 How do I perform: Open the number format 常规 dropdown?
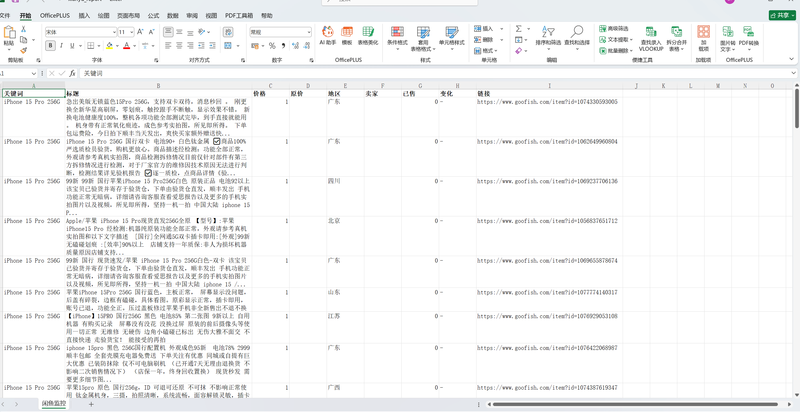309,32
